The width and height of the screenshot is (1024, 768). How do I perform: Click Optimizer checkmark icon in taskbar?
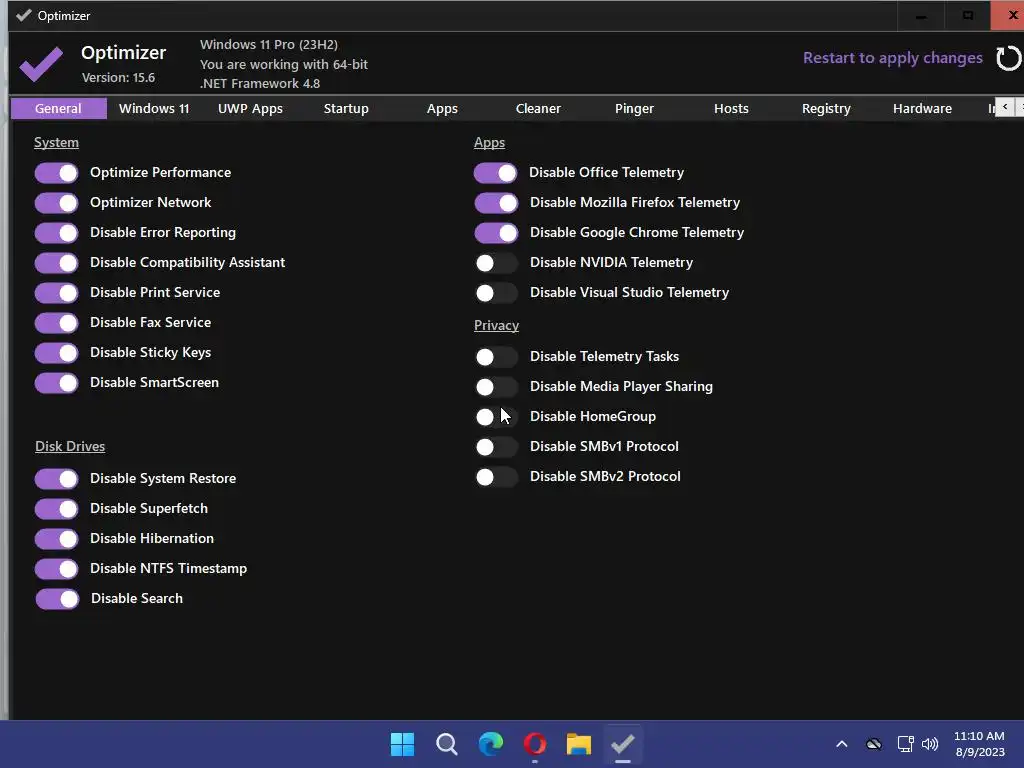tap(622, 744)
